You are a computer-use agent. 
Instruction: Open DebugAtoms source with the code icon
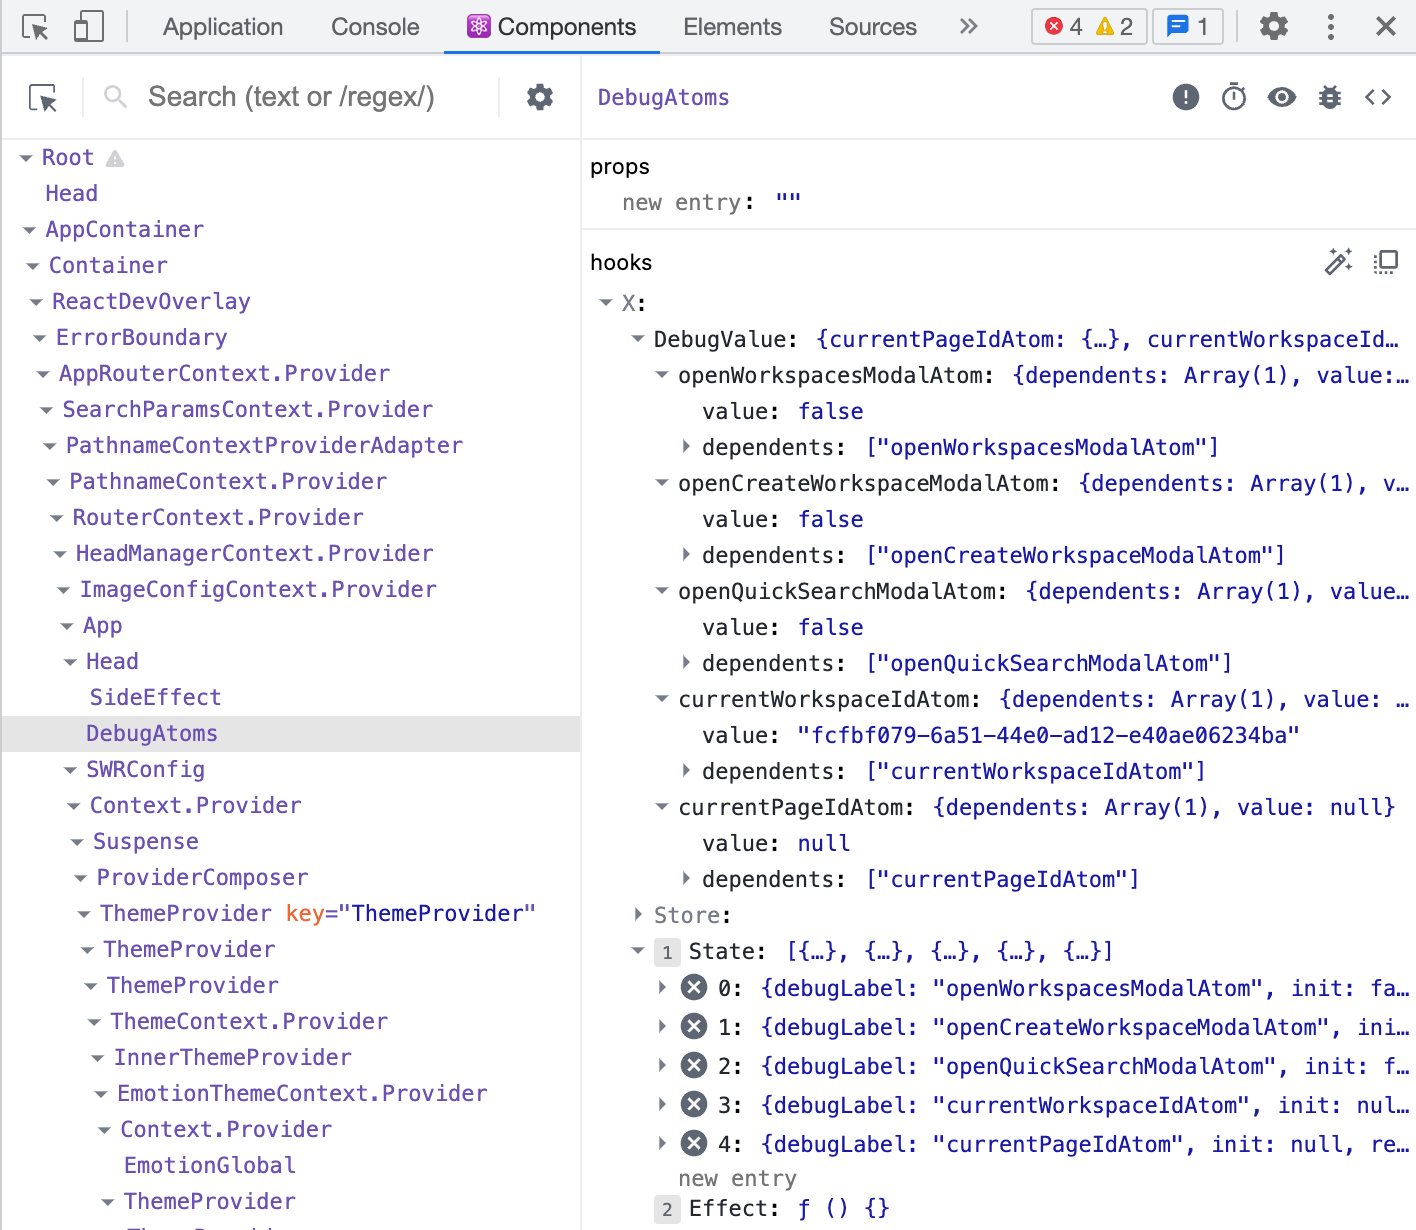click(1378, 97)
